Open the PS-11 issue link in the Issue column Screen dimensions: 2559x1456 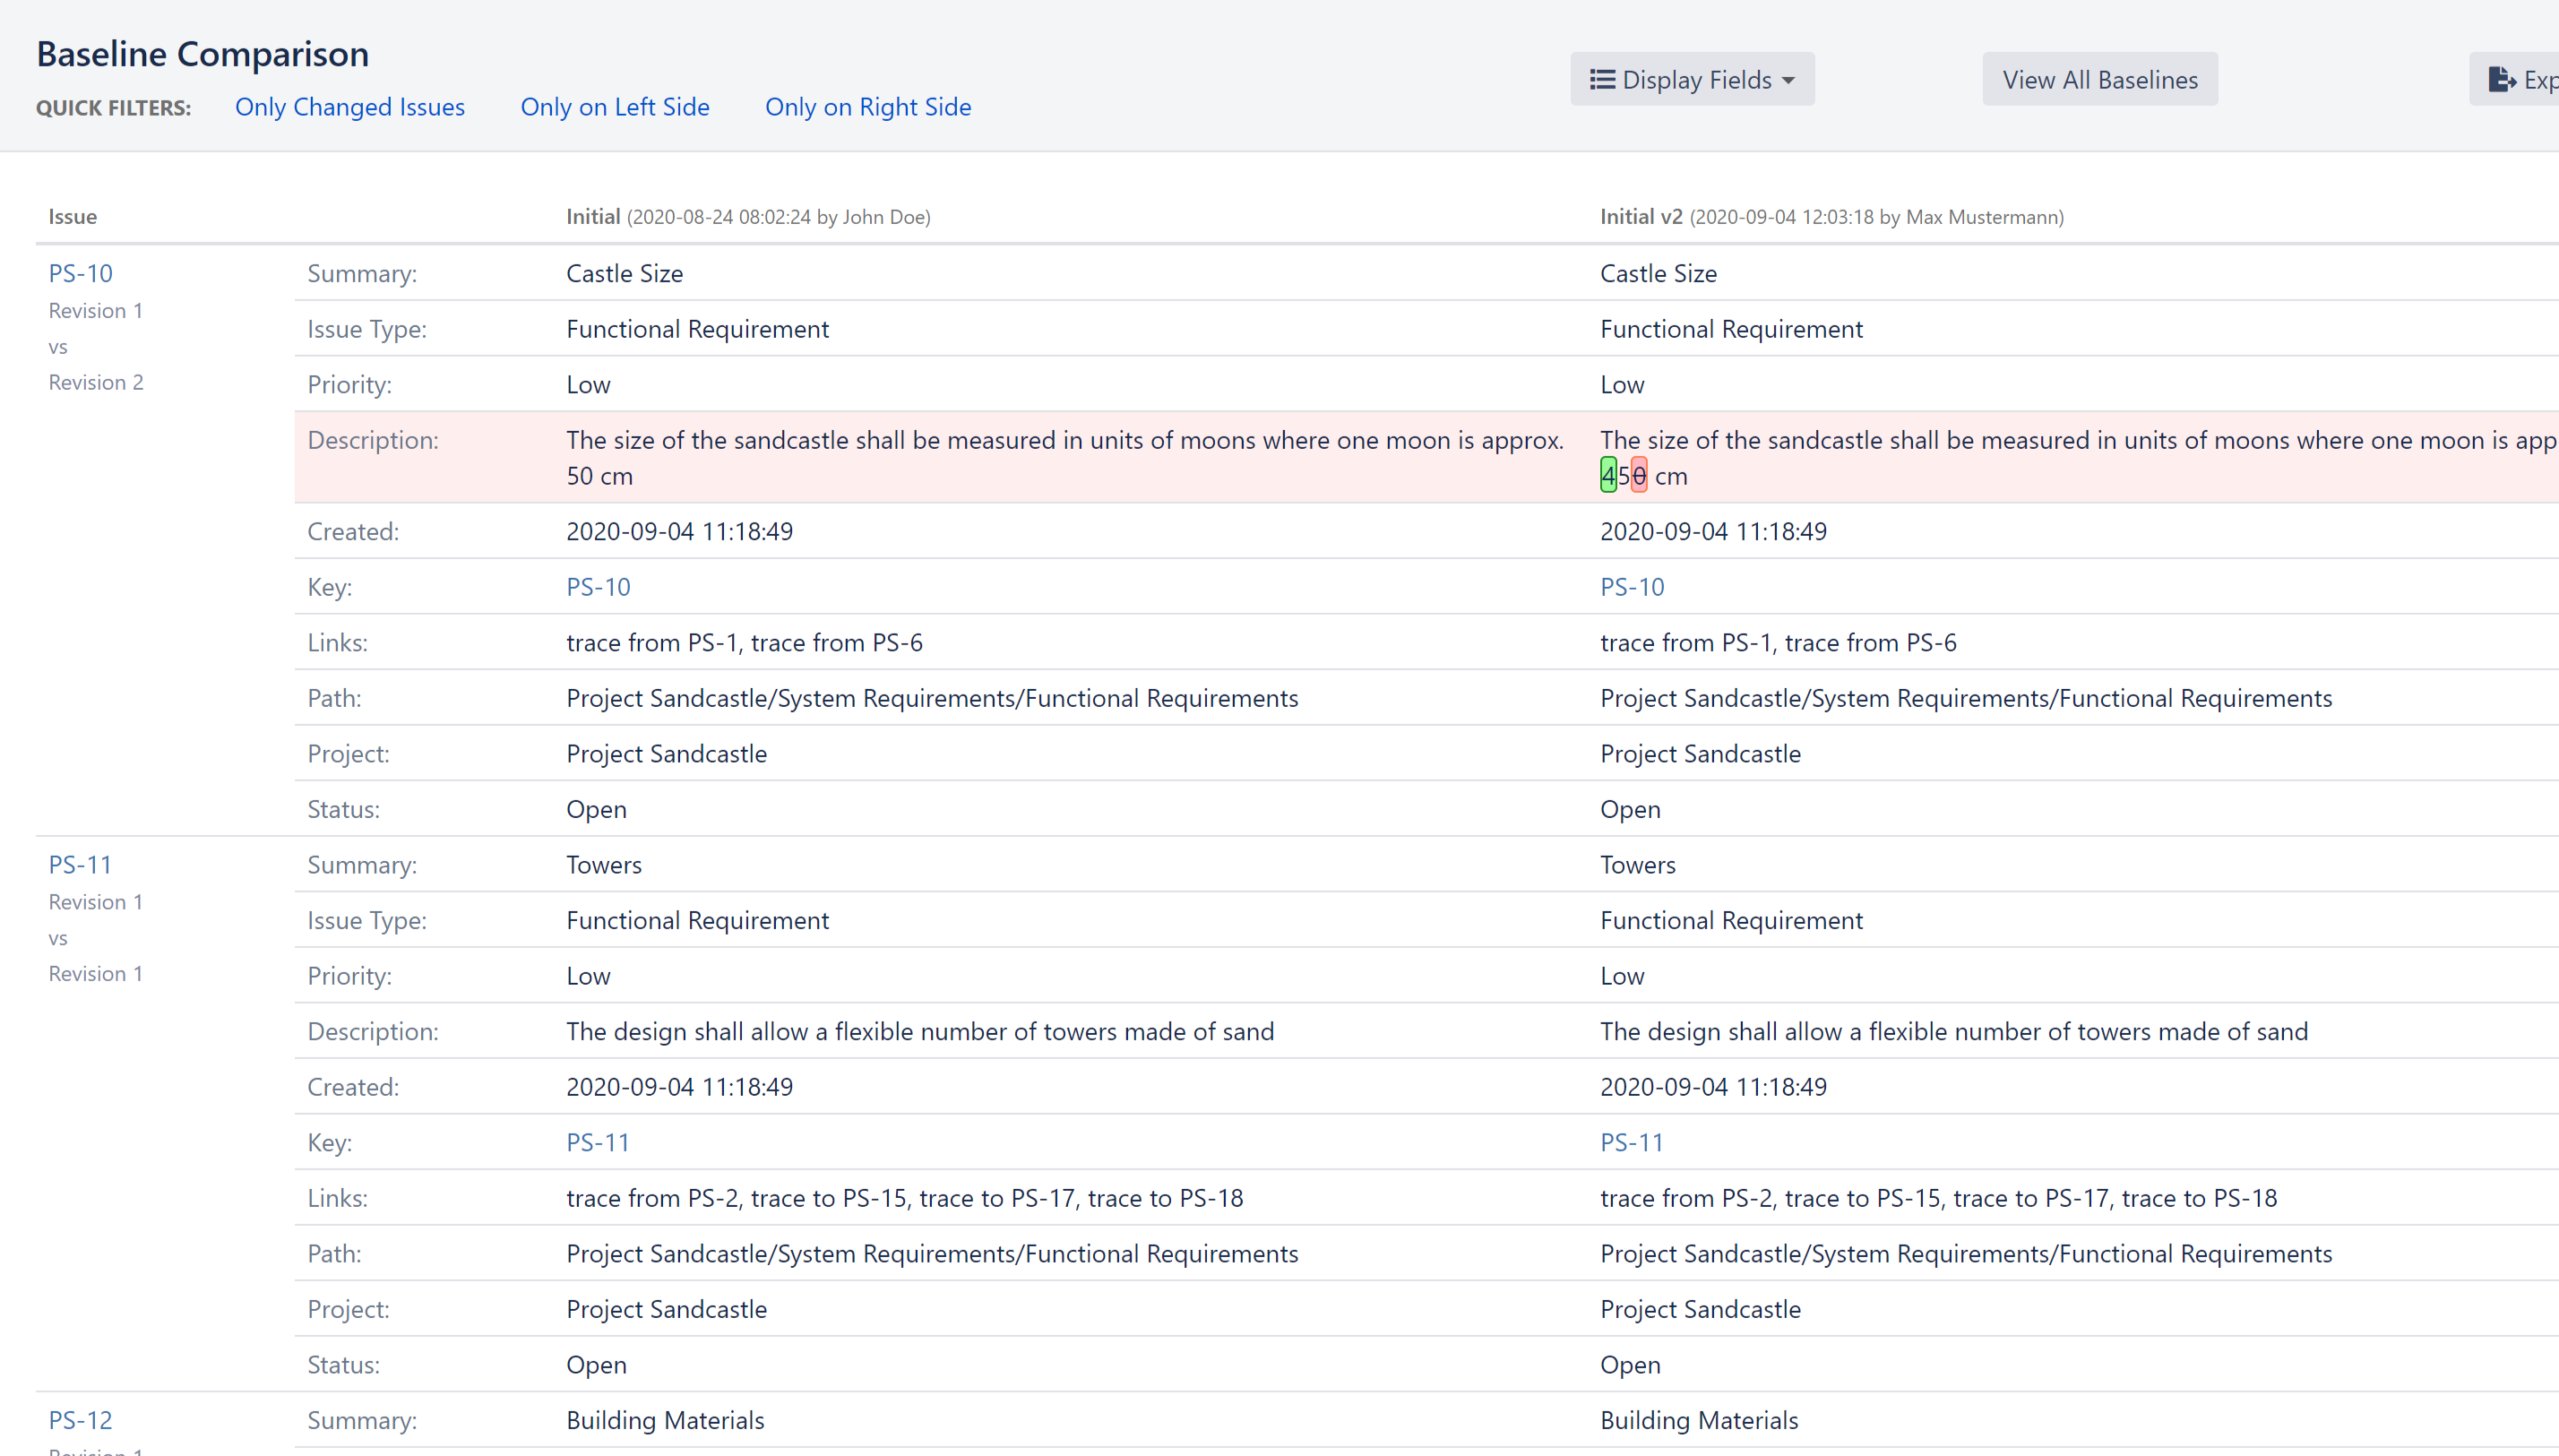[x=80, y=864]
